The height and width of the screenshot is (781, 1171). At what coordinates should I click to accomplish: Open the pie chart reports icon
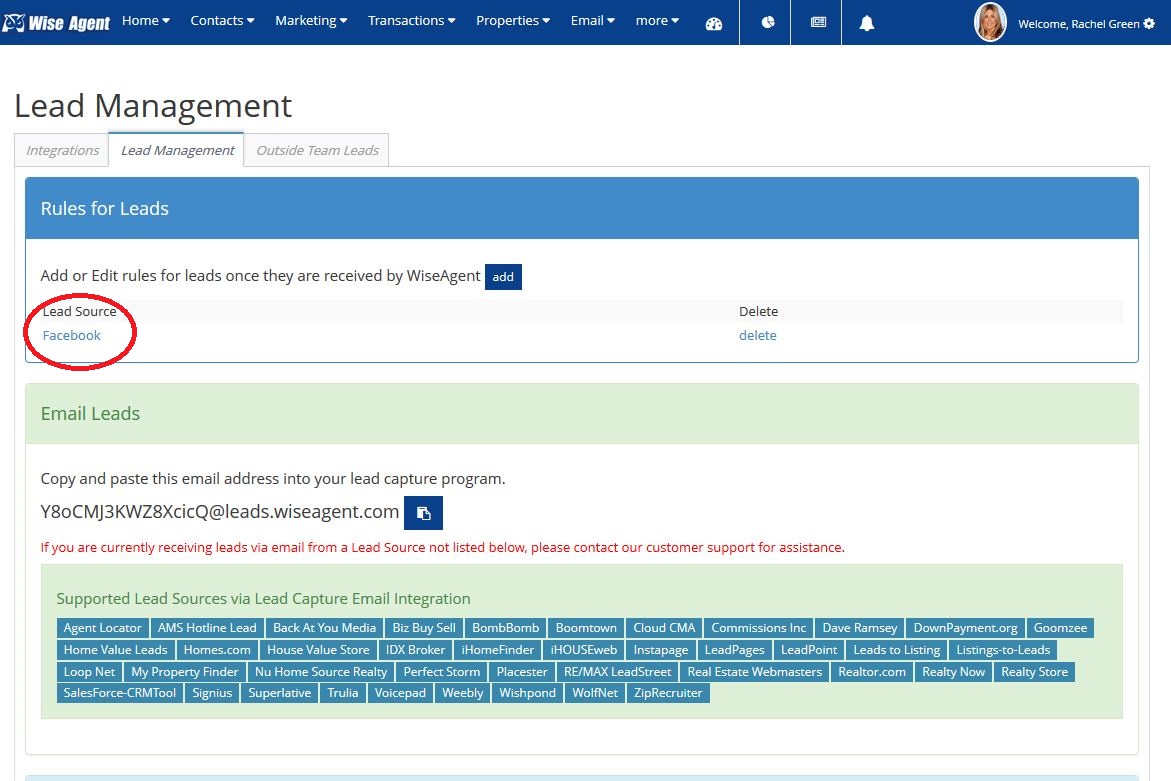(767, 22)
